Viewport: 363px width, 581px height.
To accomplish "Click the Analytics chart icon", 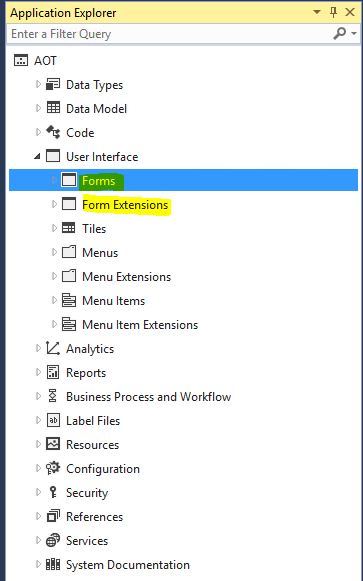I will coord(53,349).
